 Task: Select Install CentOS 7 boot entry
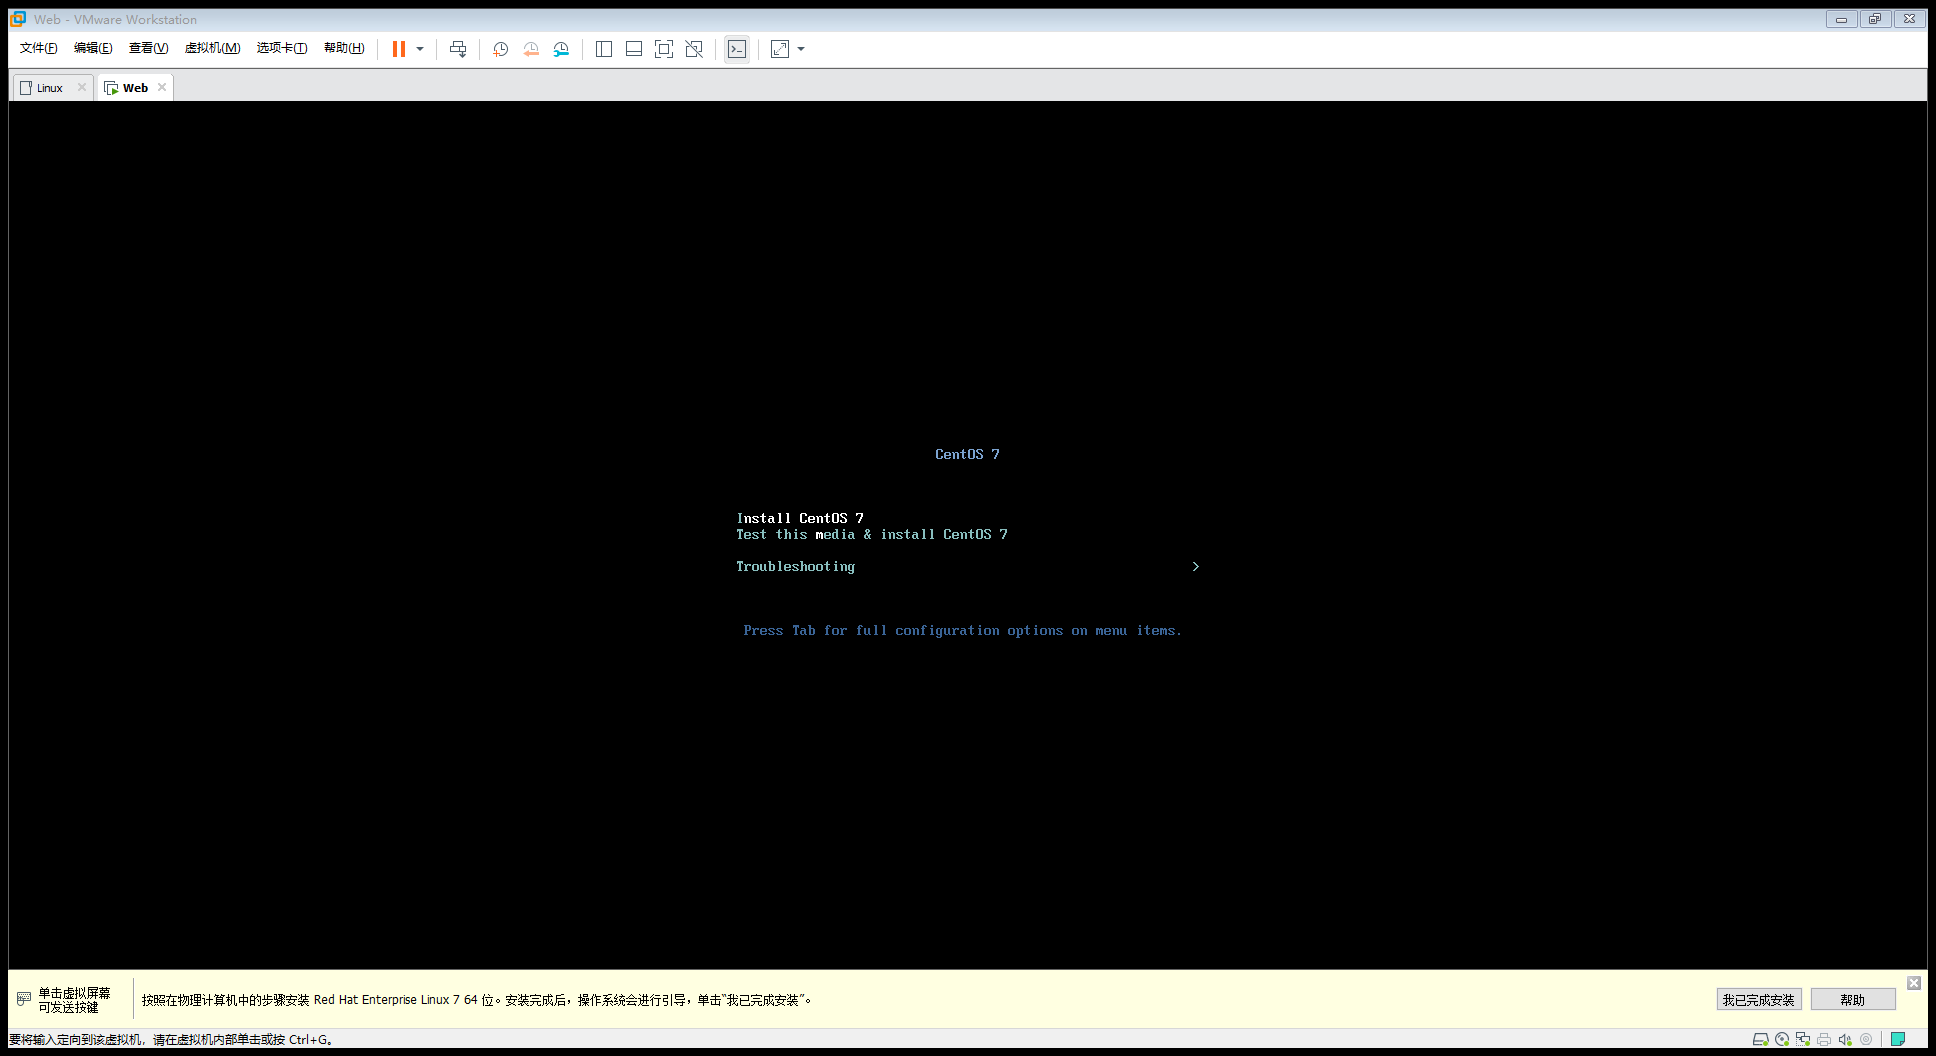click(800, 518)
